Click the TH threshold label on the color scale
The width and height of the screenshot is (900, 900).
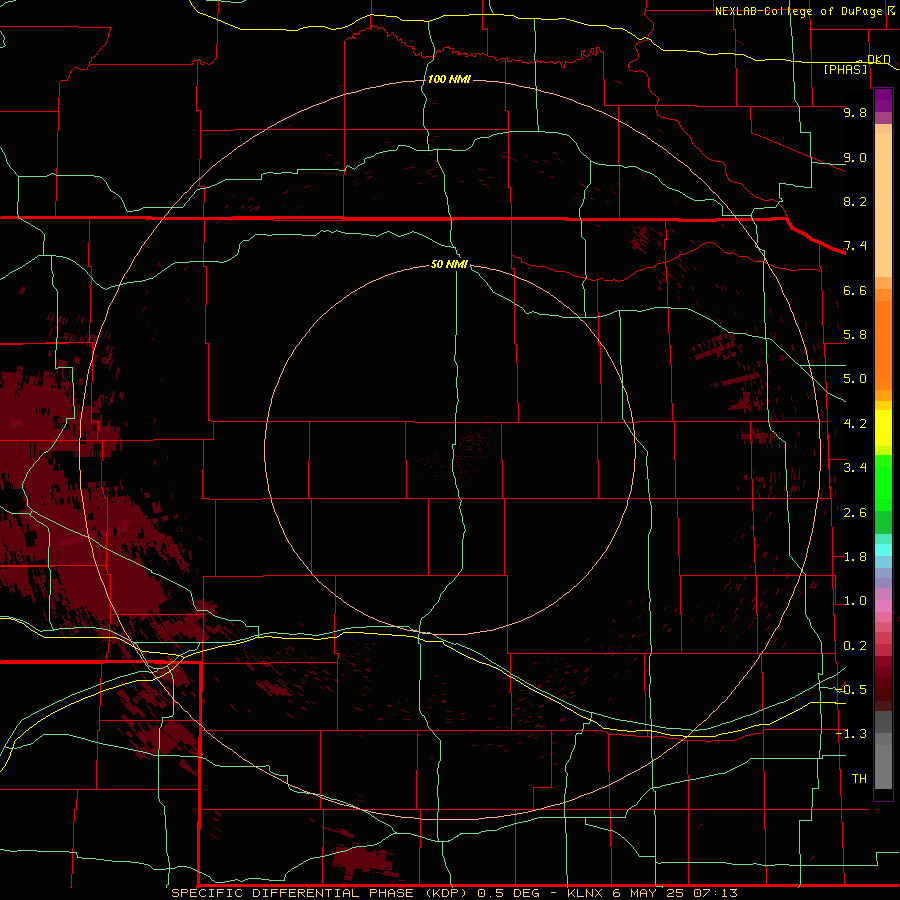click(859, 779)
